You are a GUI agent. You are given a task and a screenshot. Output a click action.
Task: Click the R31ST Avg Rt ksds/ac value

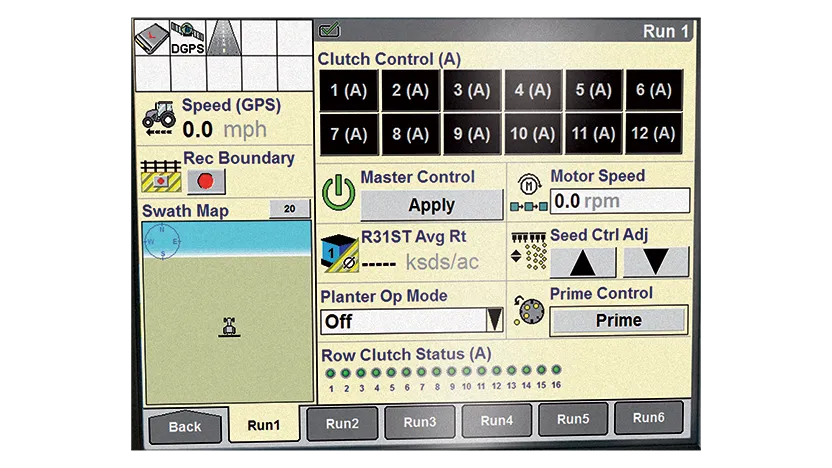point(420,262)
